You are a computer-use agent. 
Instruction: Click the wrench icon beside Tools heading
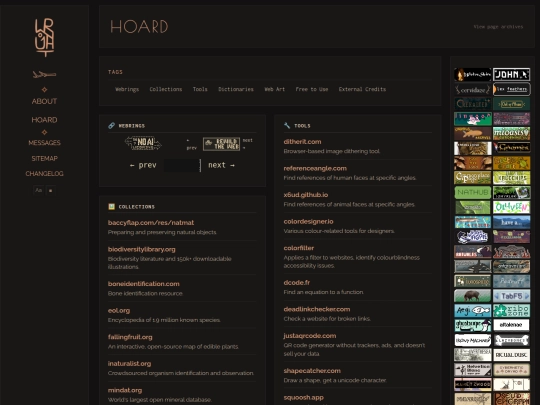tap(287, 125)
